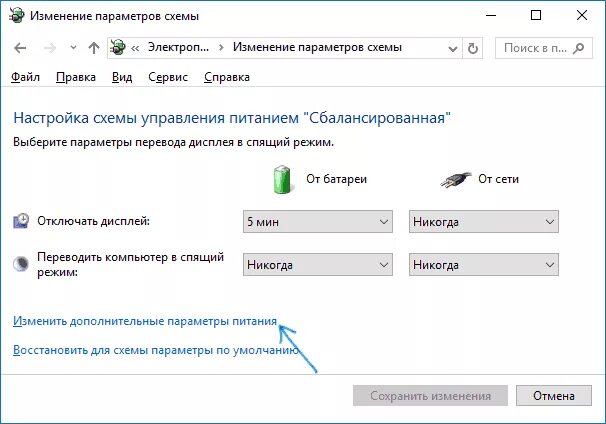This screenshot has width=606, height=424.
Task: Click the От батареи column label
Action: coord(336,179)
